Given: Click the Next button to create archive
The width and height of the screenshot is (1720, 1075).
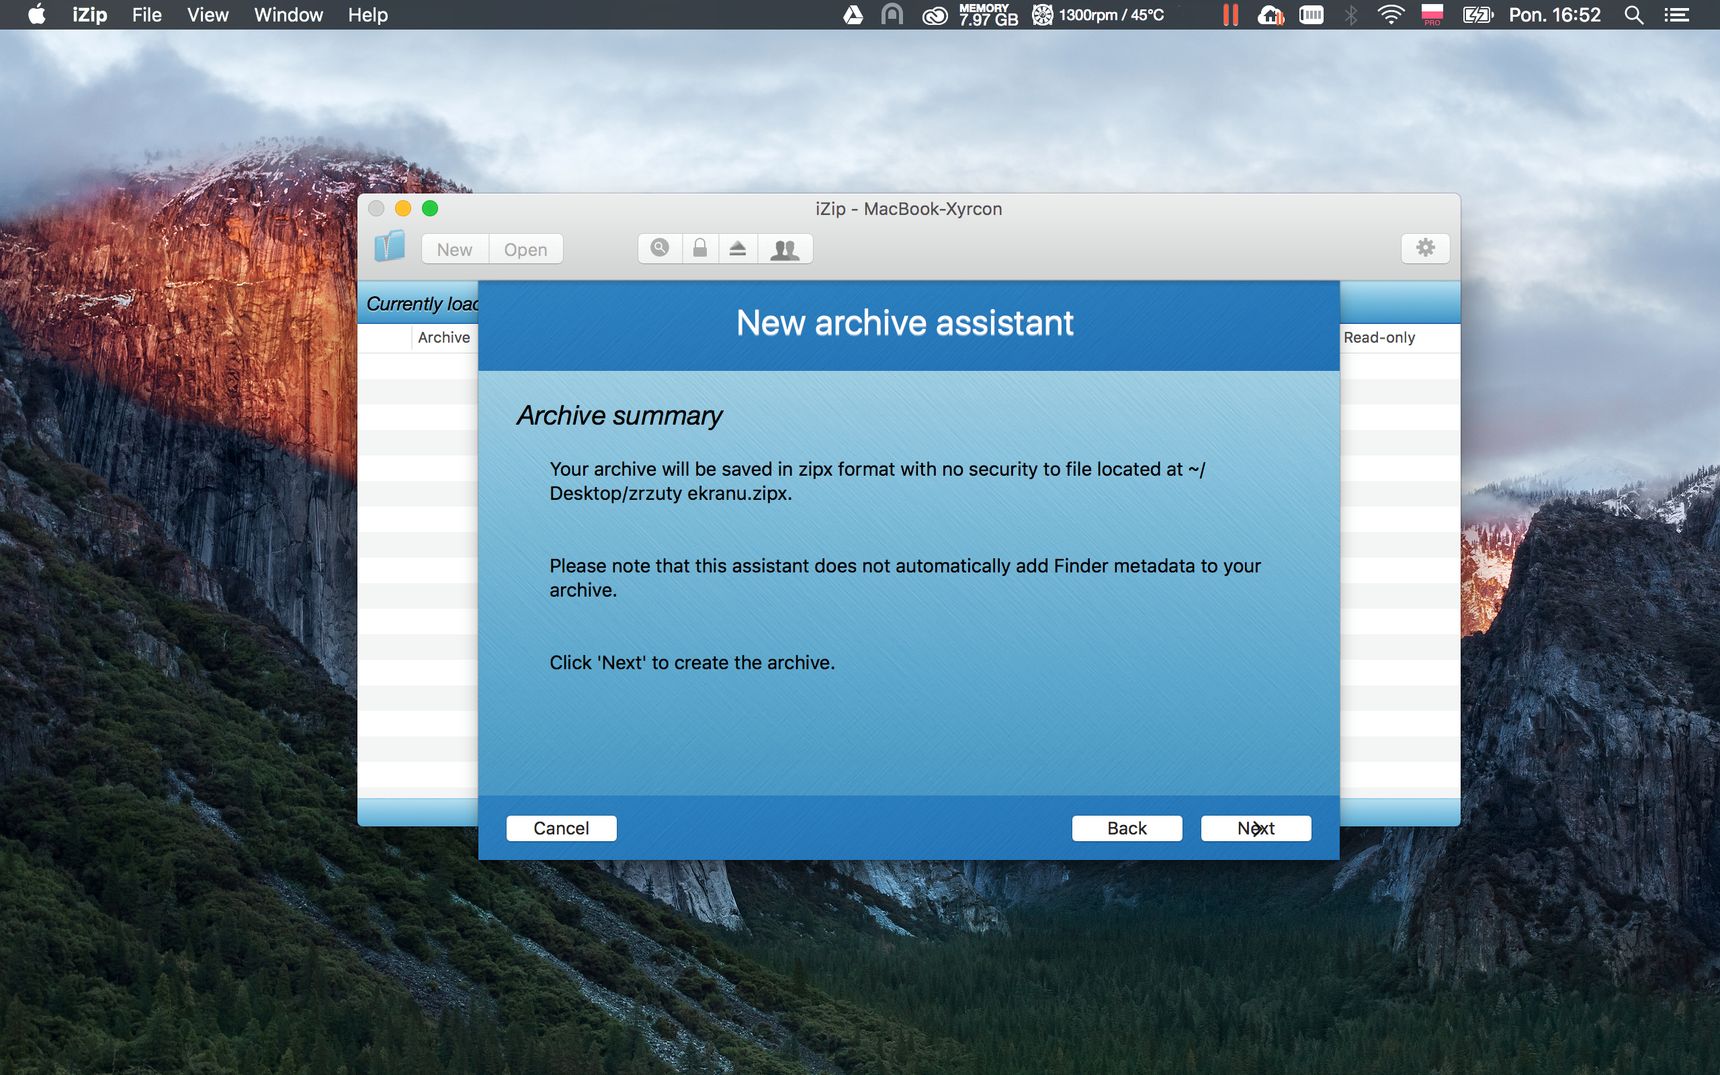Looking at the screenshot, I should coord(1255,828).
